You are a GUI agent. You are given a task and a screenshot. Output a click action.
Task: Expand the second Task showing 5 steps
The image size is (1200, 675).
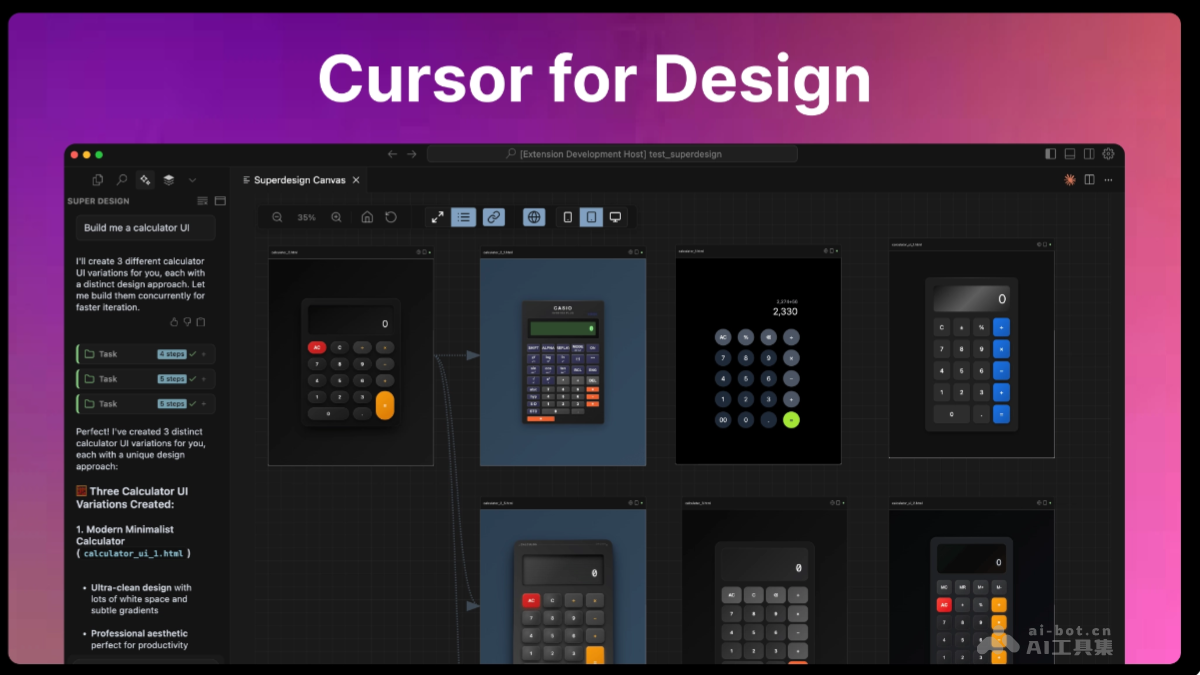(x=145, y=378)
